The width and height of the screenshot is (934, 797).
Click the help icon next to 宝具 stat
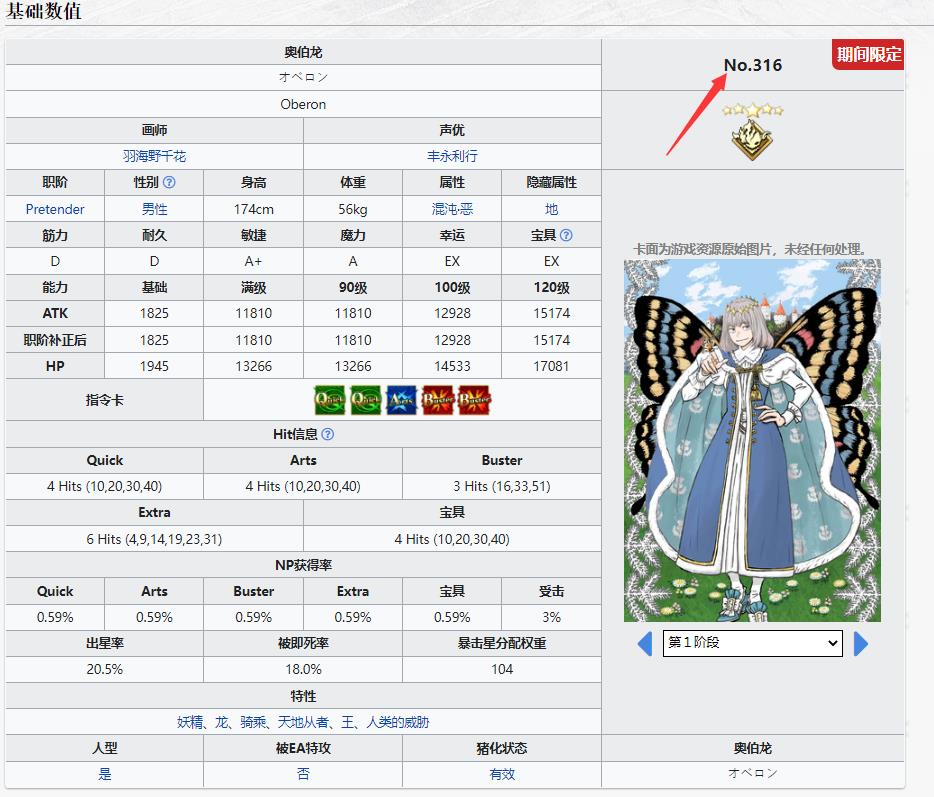coord(566,236)
